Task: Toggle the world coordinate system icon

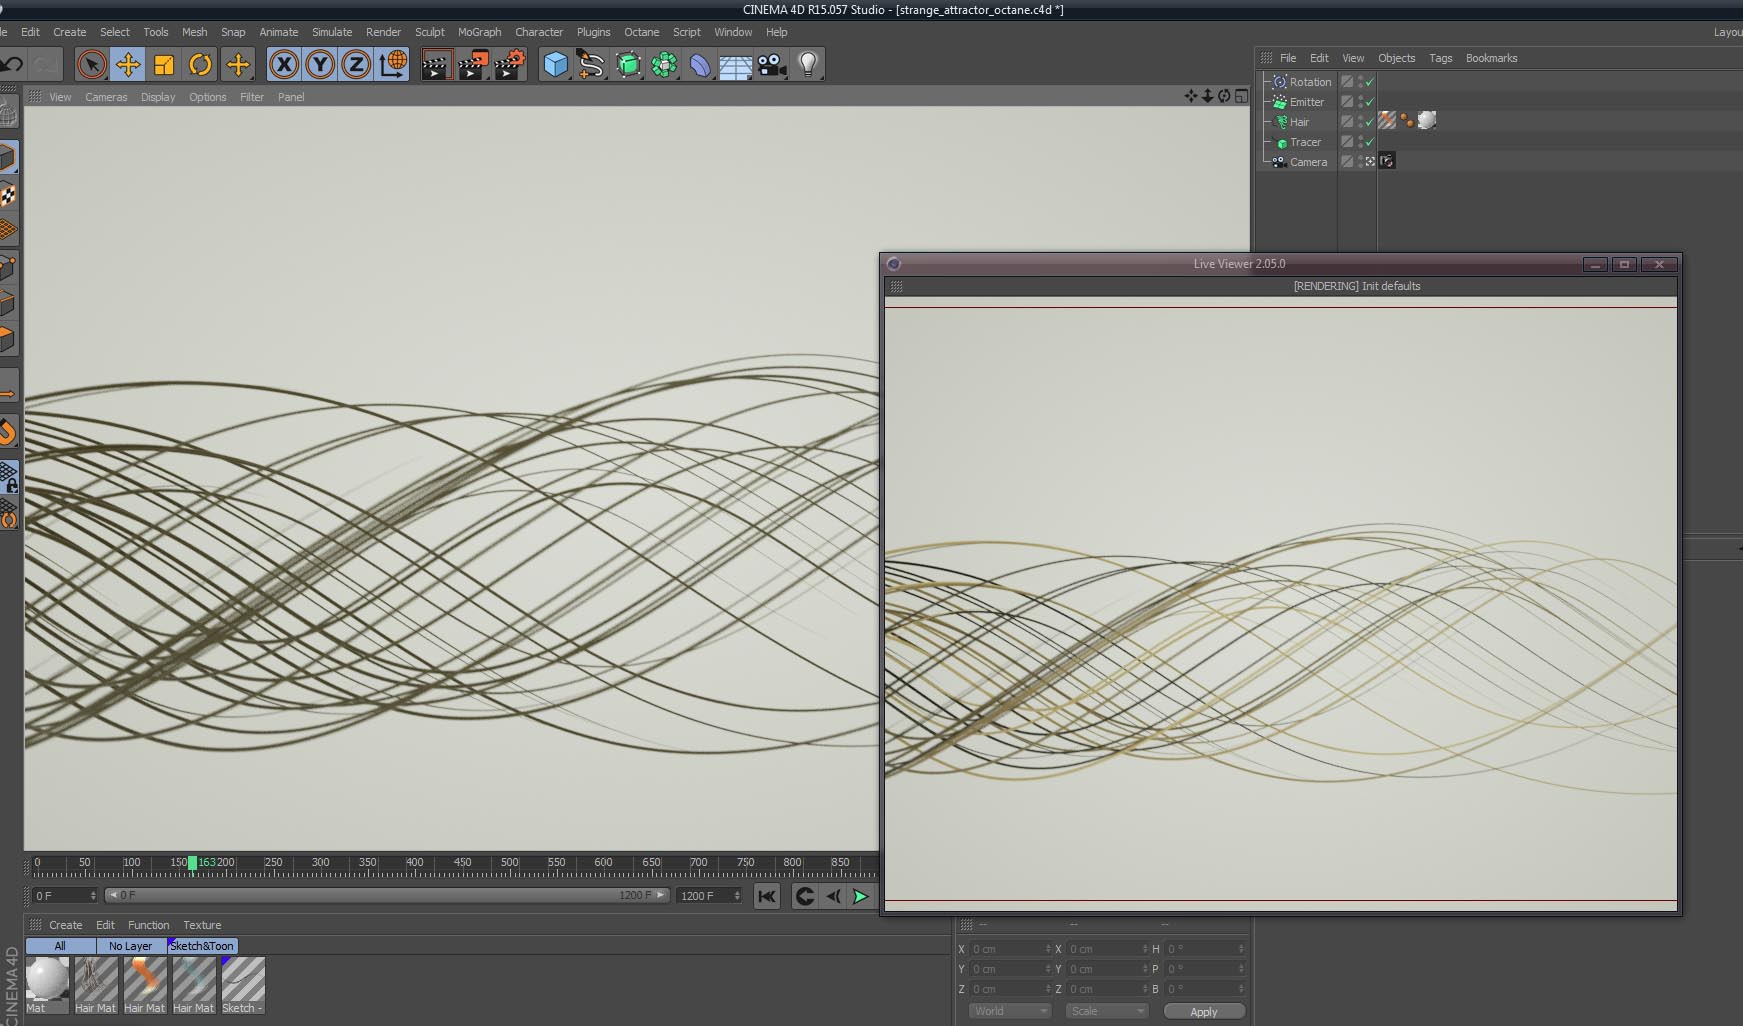Action: tap(394, 65)
